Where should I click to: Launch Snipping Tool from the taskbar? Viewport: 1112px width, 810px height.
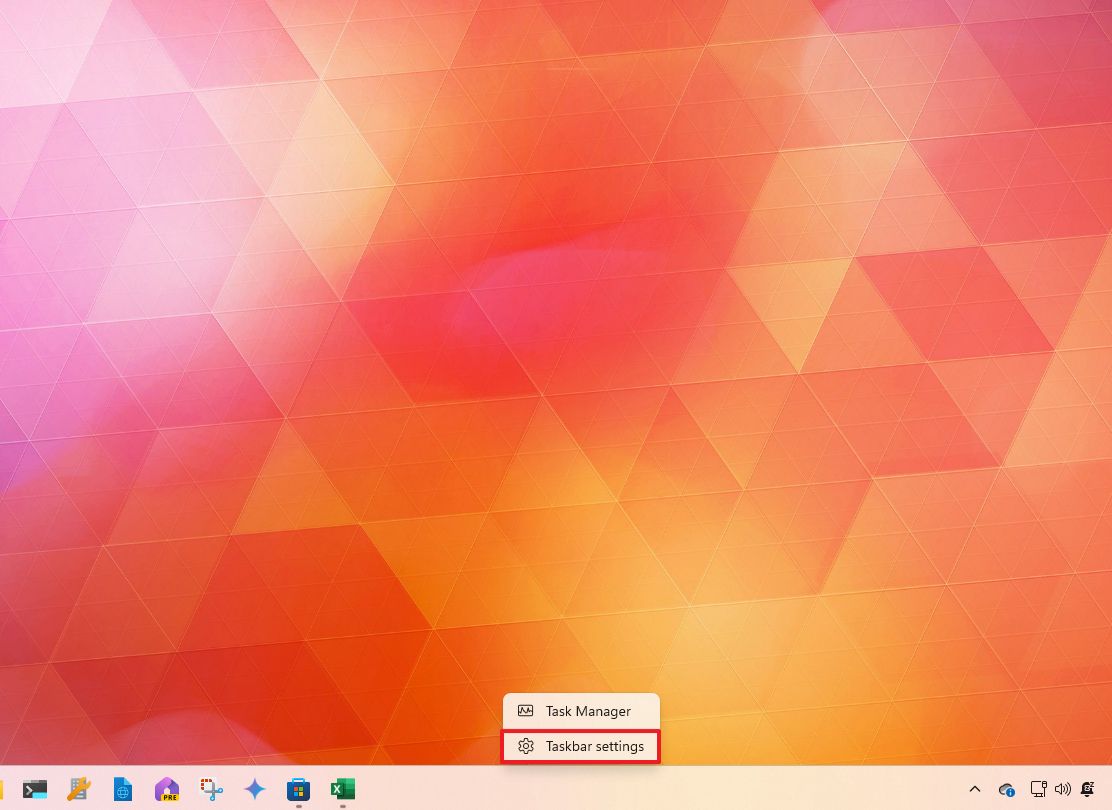coord(211,790)
